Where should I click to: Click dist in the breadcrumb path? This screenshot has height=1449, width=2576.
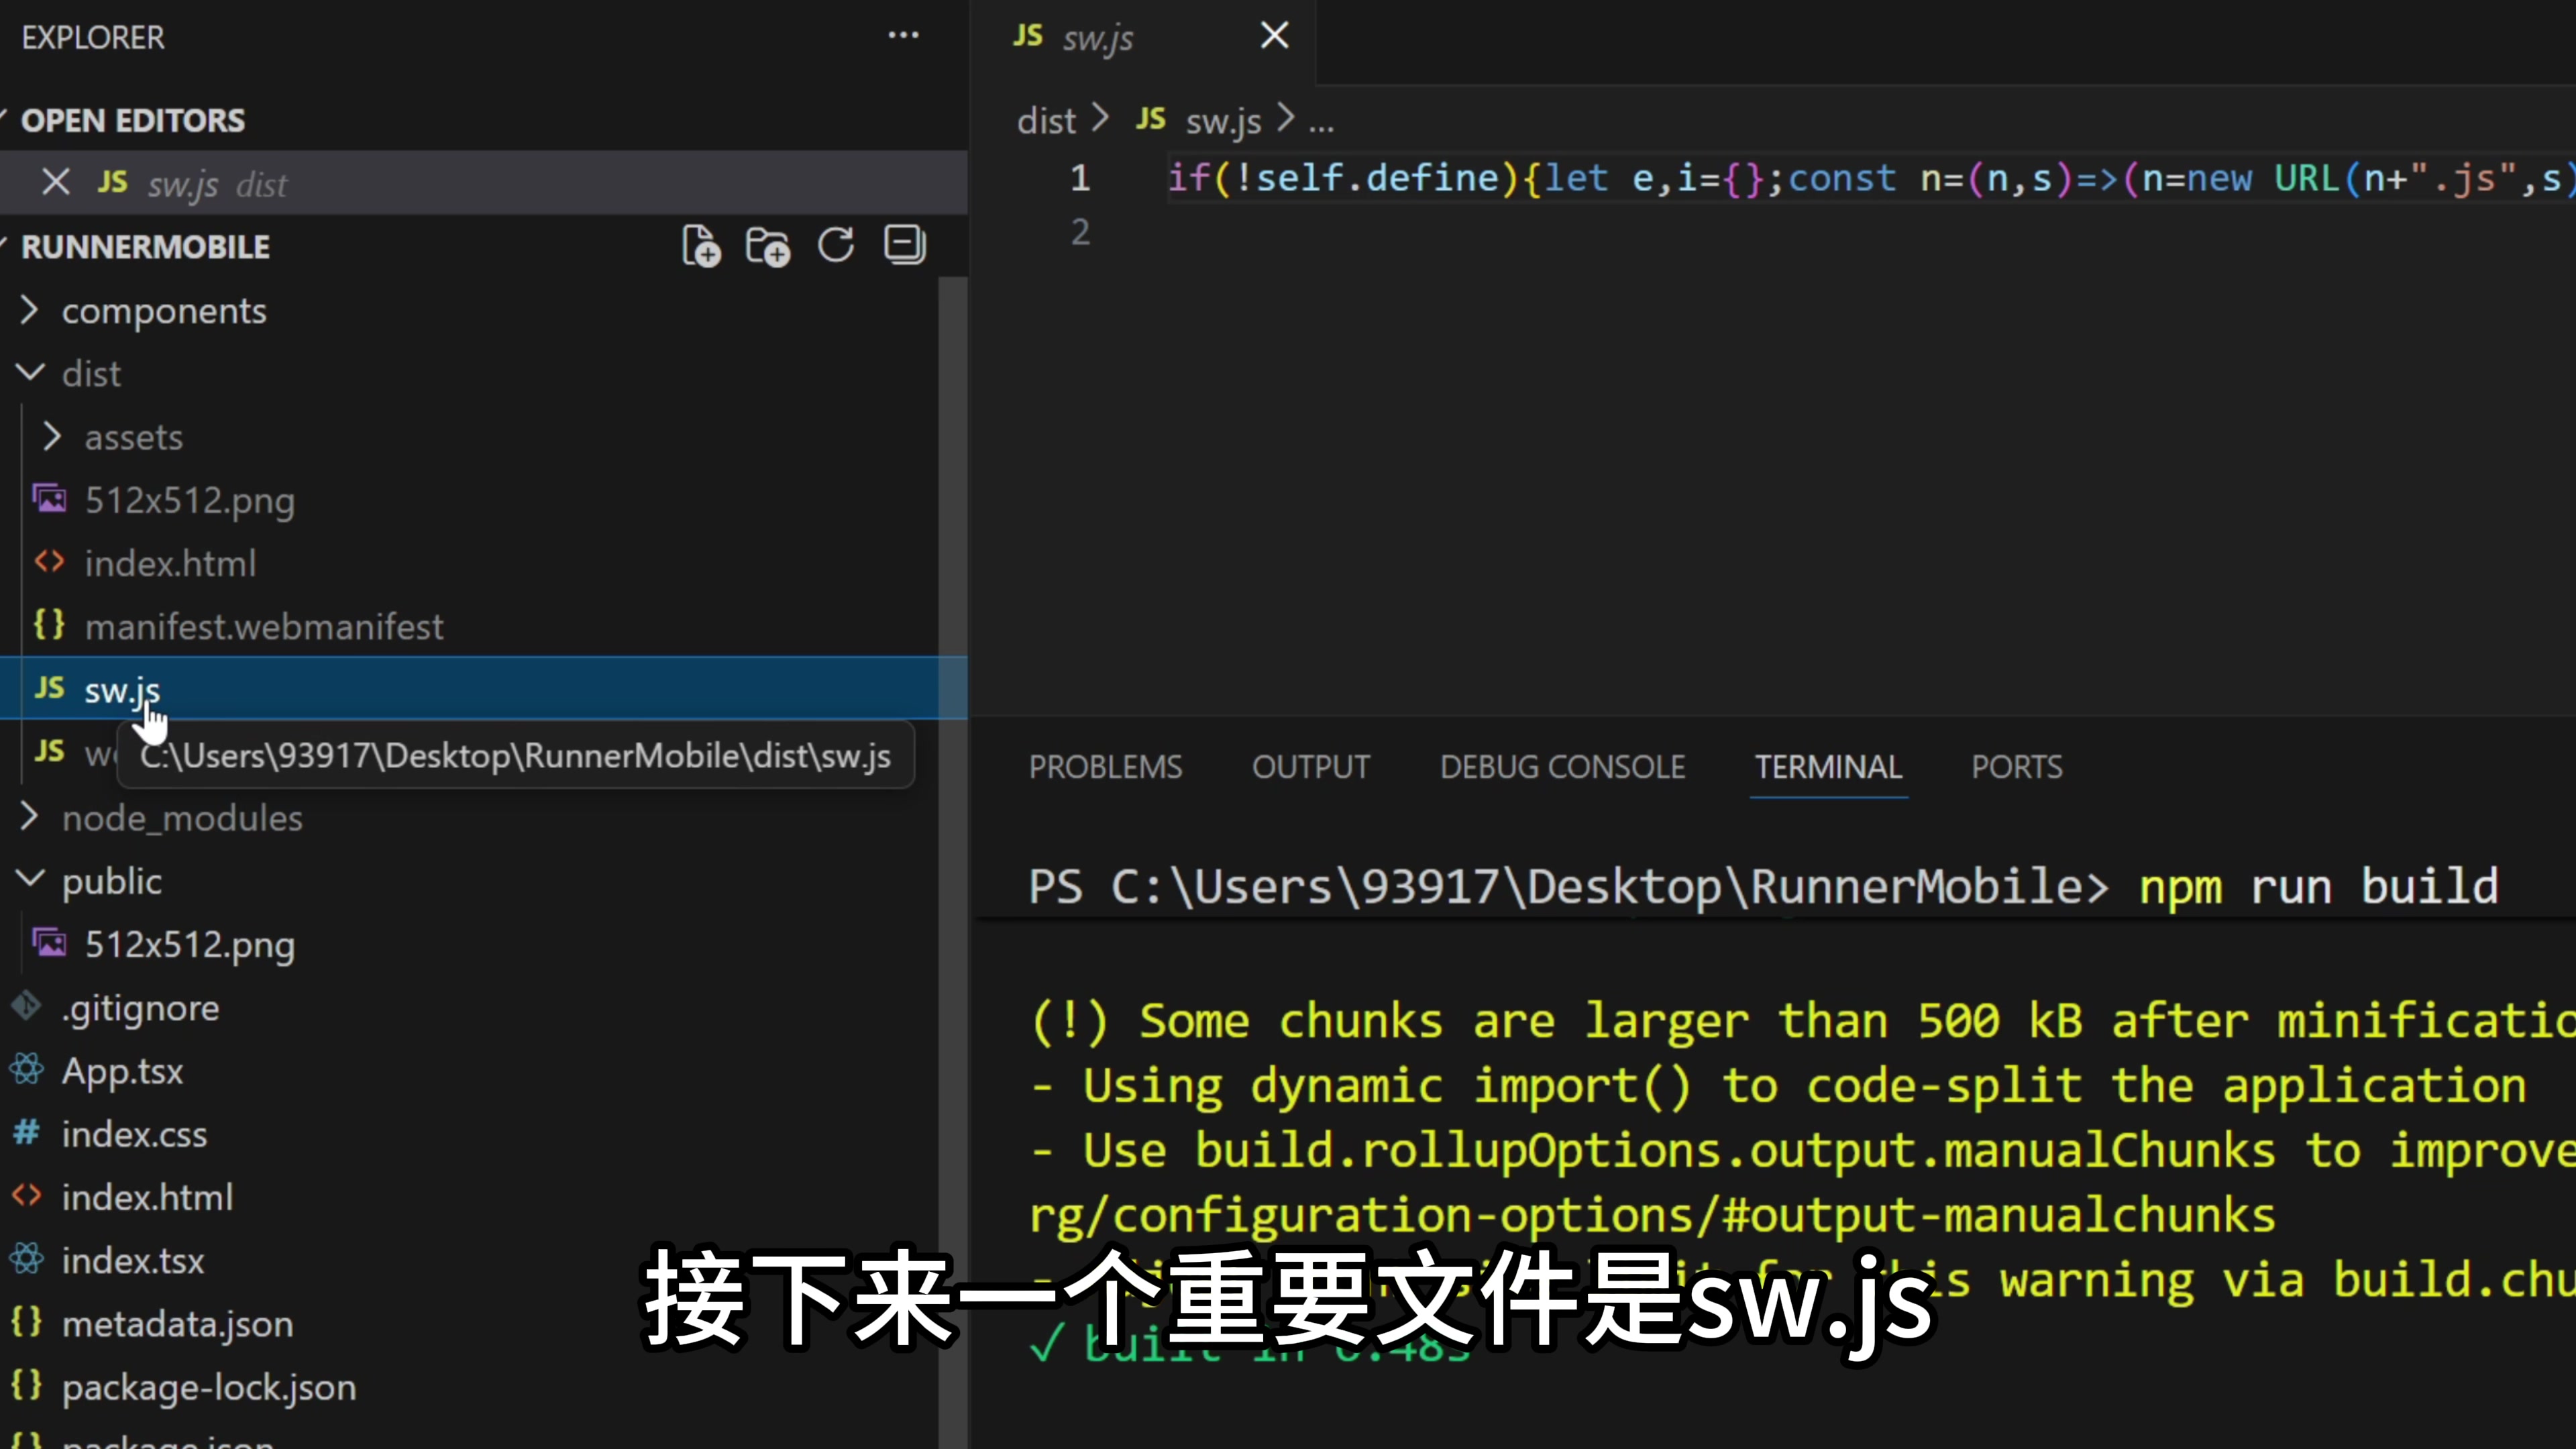pos(1046,121)
